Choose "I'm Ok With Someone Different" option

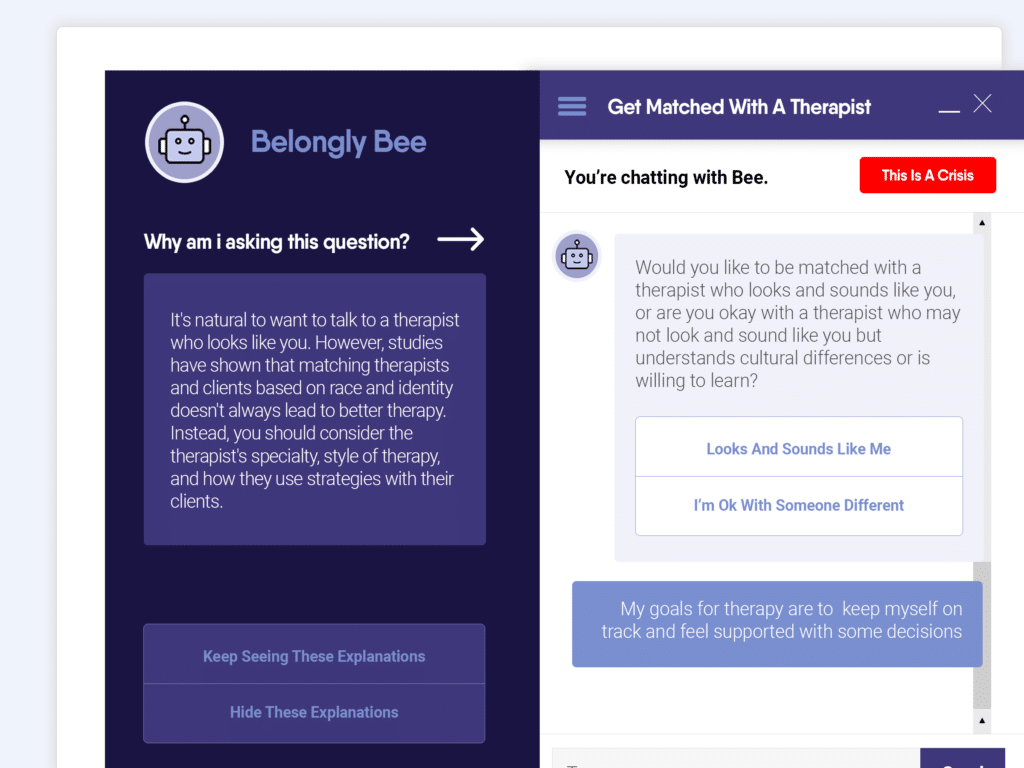coord(799,506)
